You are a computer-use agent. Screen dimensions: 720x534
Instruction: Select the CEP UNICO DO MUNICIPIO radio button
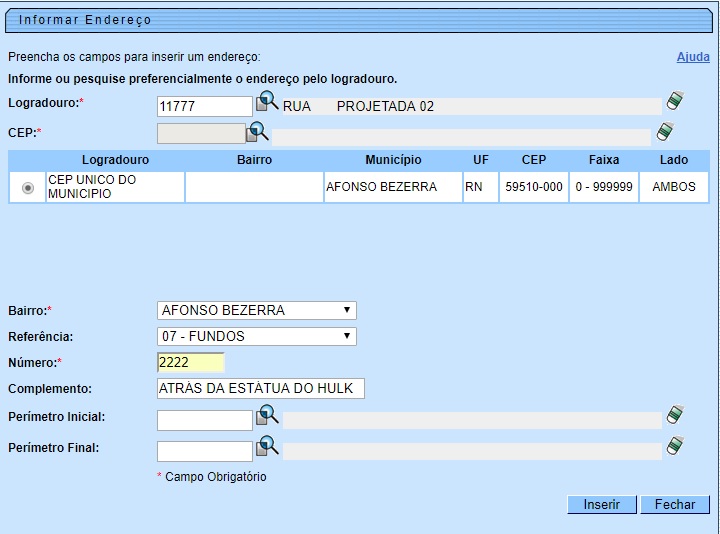coord(27,188)
